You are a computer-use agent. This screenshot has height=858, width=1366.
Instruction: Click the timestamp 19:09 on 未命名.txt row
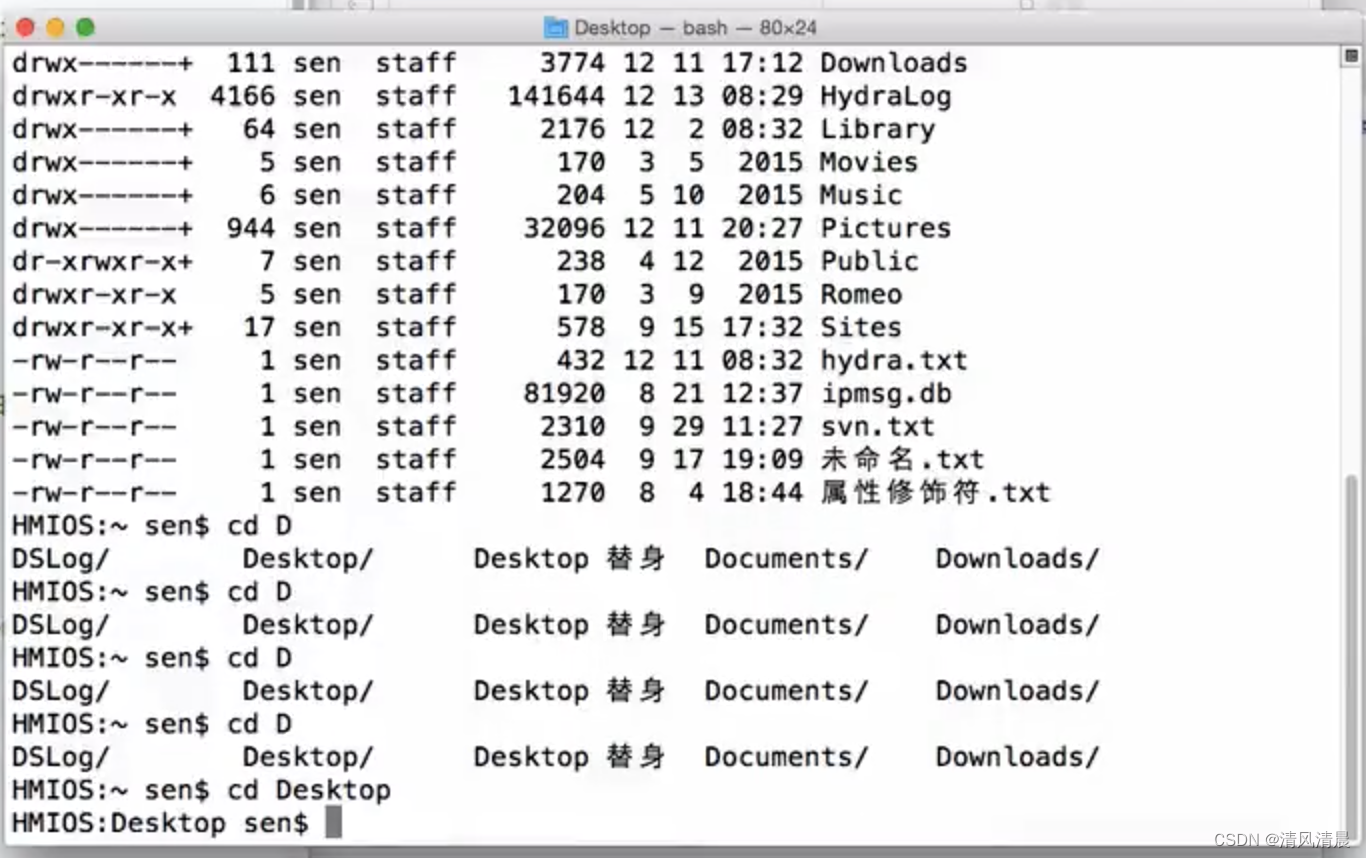(762, 459)
